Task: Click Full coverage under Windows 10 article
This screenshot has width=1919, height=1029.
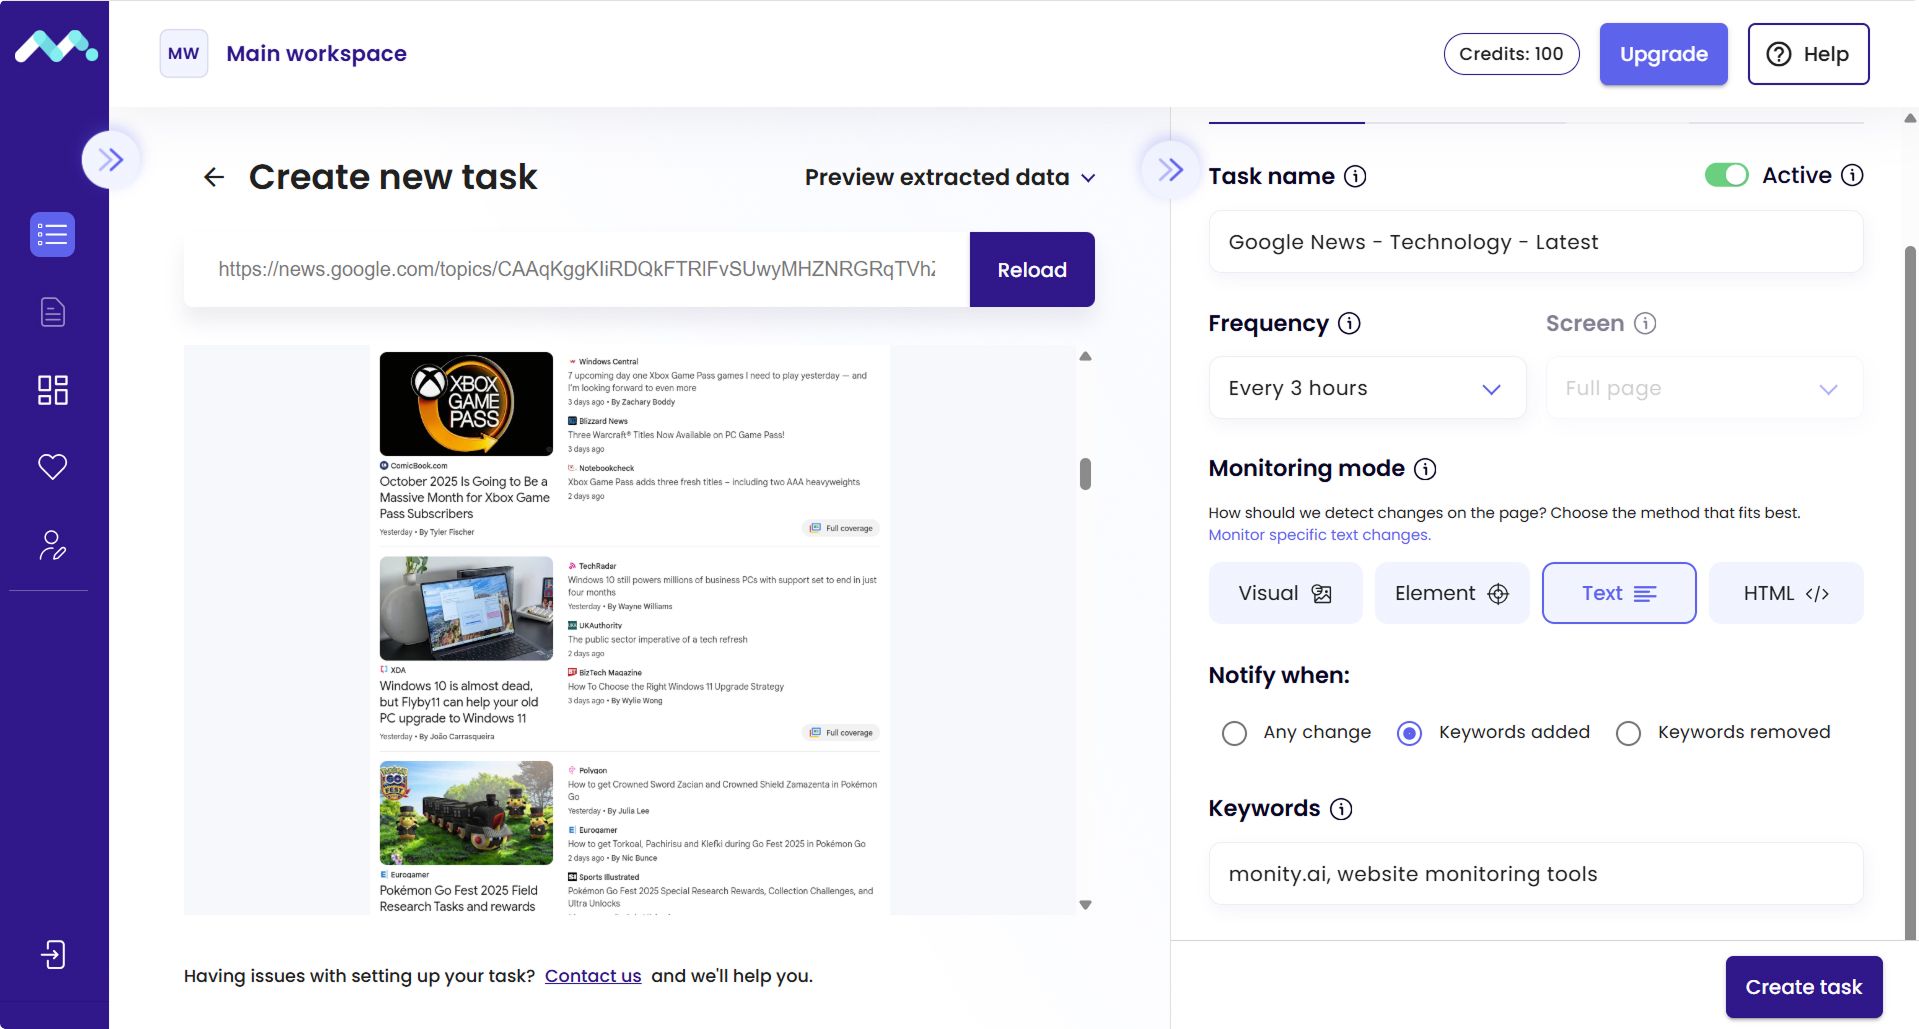Action: (x=841, y=733)
